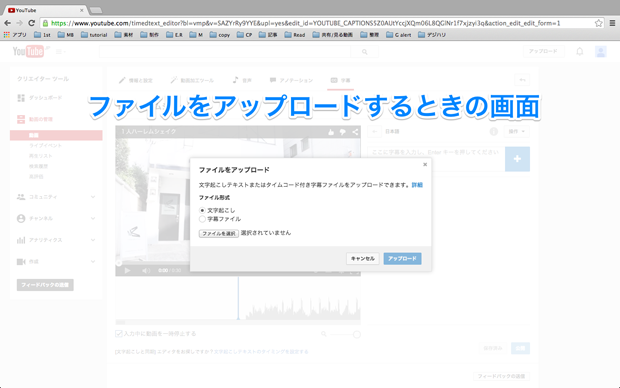The height and width of the screenshot is (388, 620).
Task: Click the sidebar フィードバックの送信 button
Action: click(x=45, y=285)
